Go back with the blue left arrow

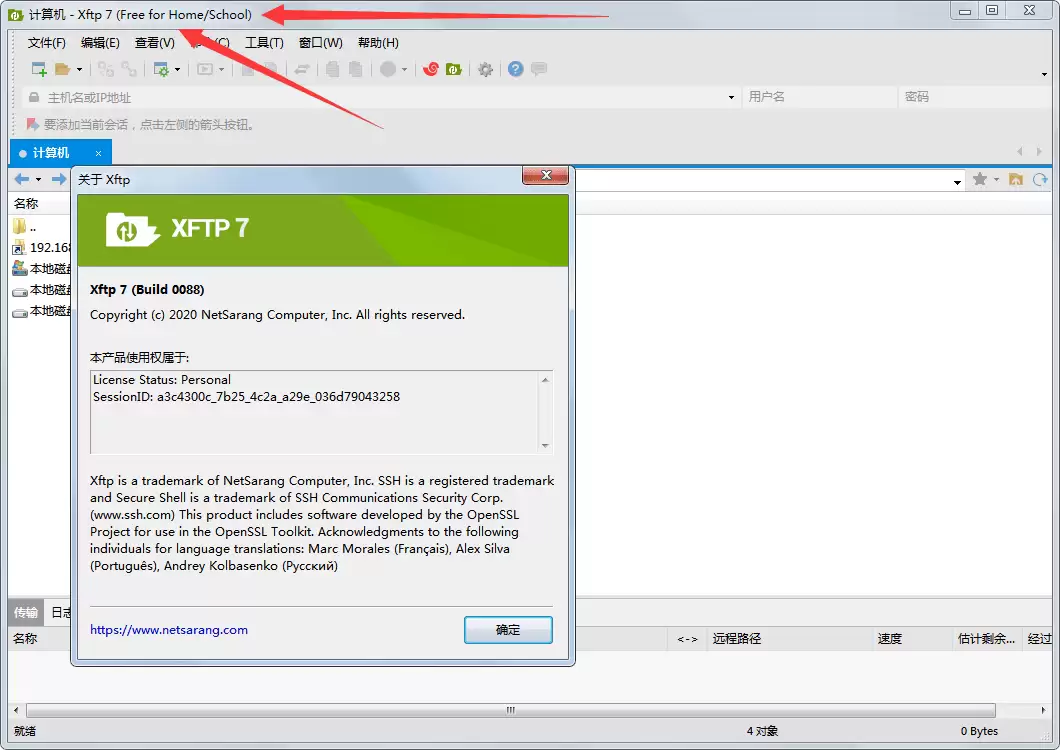[x=22, y=179]
